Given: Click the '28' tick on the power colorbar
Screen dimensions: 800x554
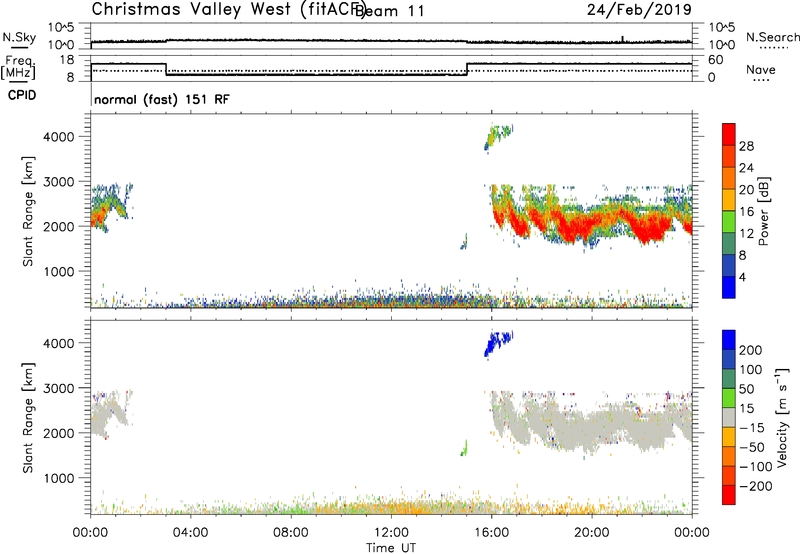Looking at the screenshot, I should [746, 146].
